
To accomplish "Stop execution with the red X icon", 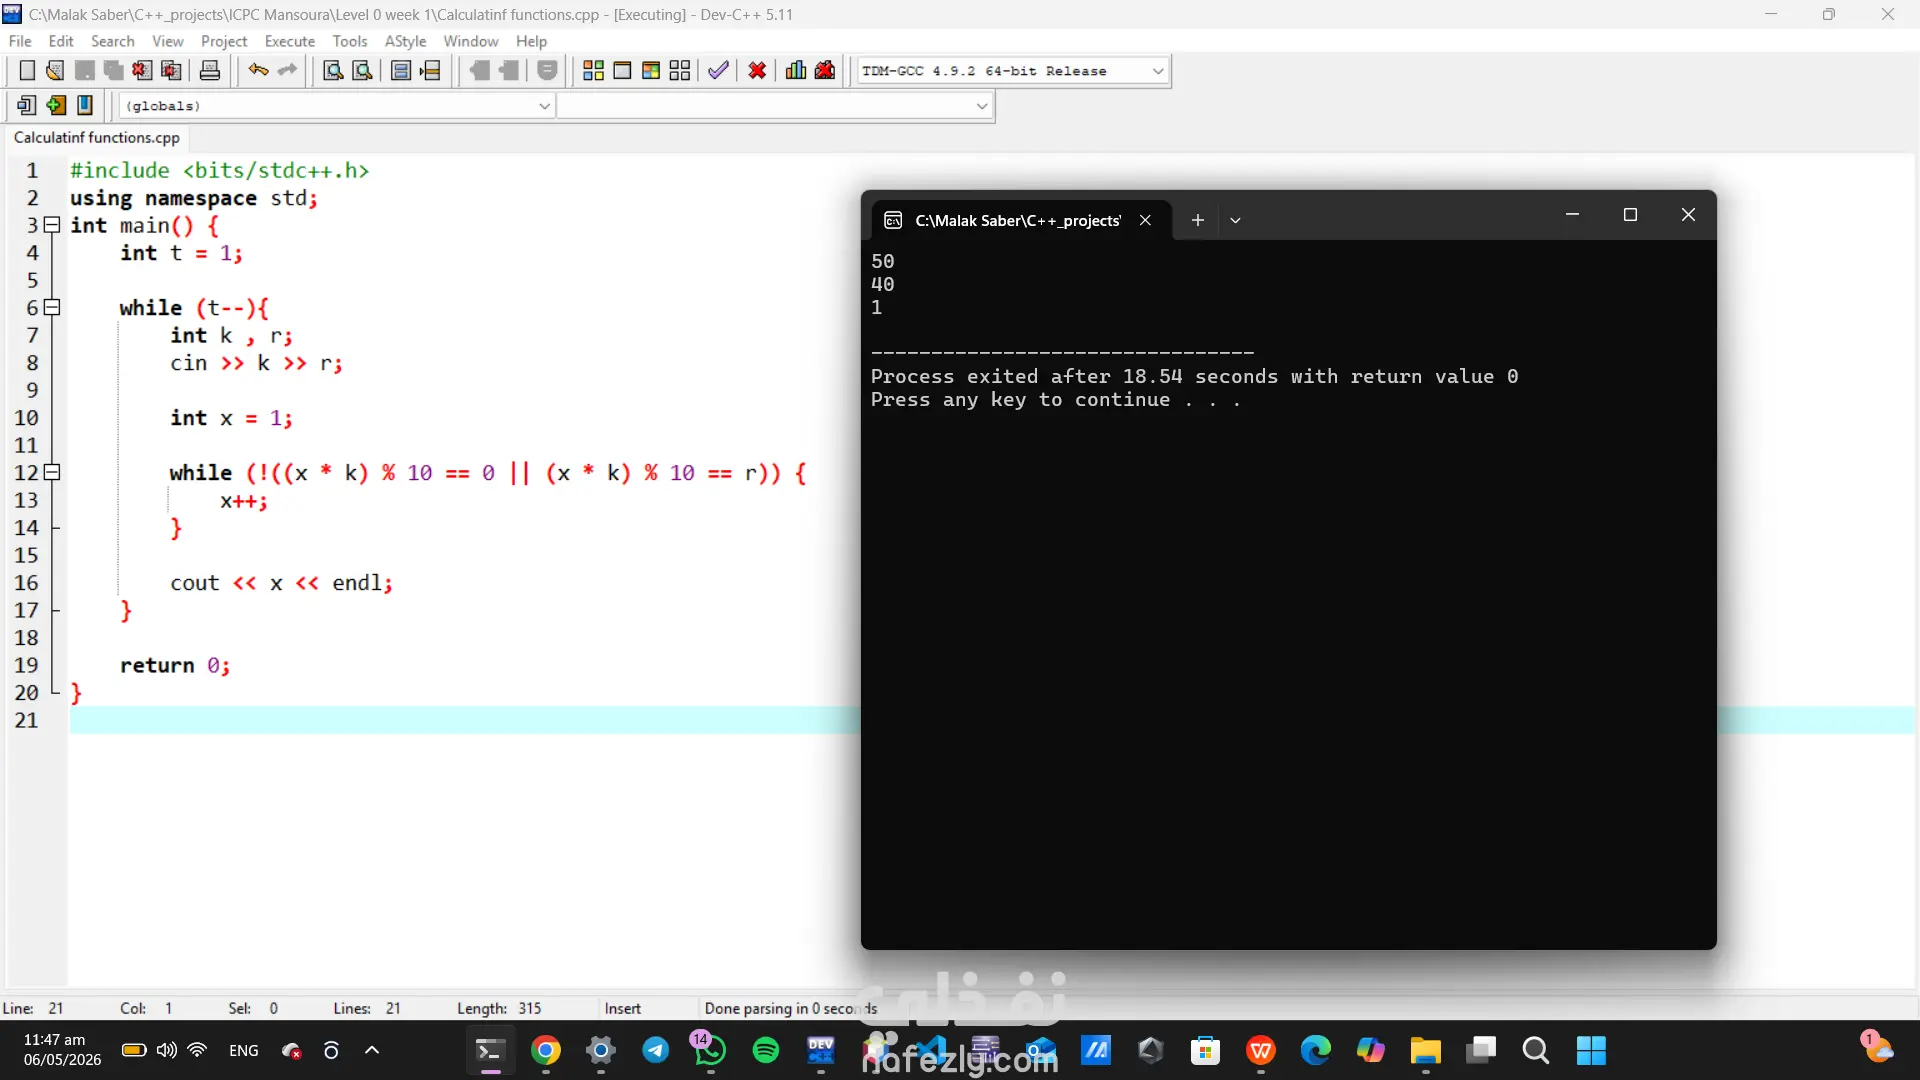I will 757,70.
